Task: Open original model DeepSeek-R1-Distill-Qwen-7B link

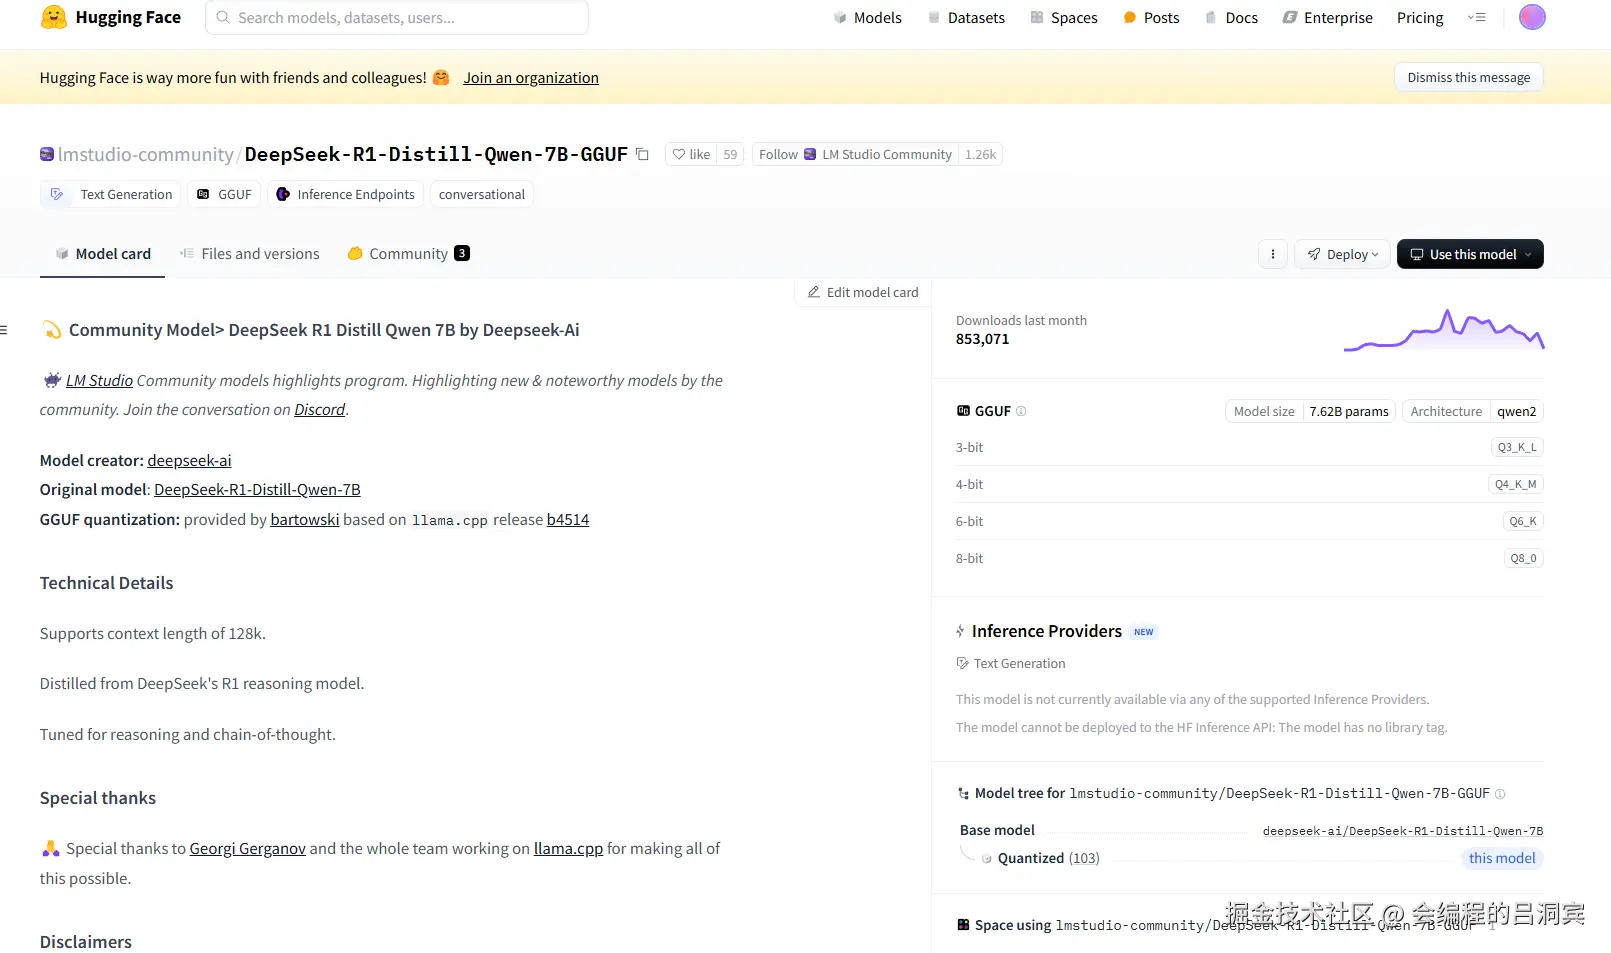Action: coord(257,489)
